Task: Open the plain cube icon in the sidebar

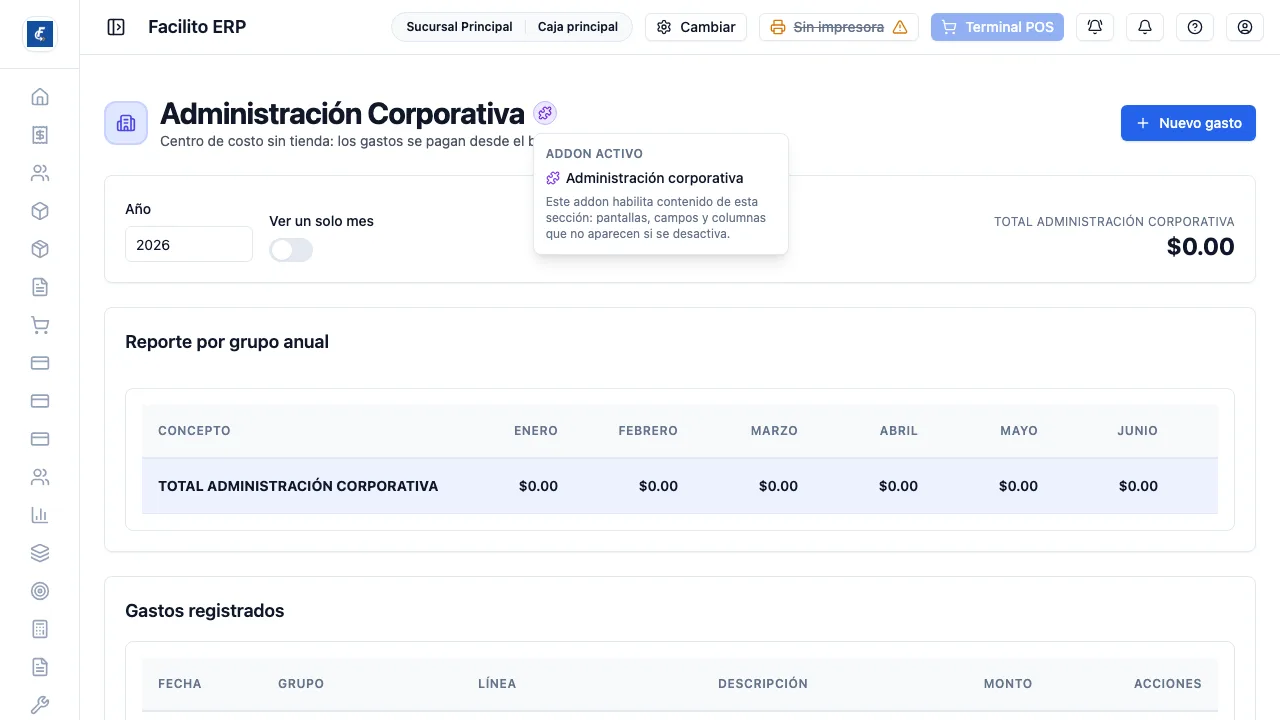Action: 40,211
